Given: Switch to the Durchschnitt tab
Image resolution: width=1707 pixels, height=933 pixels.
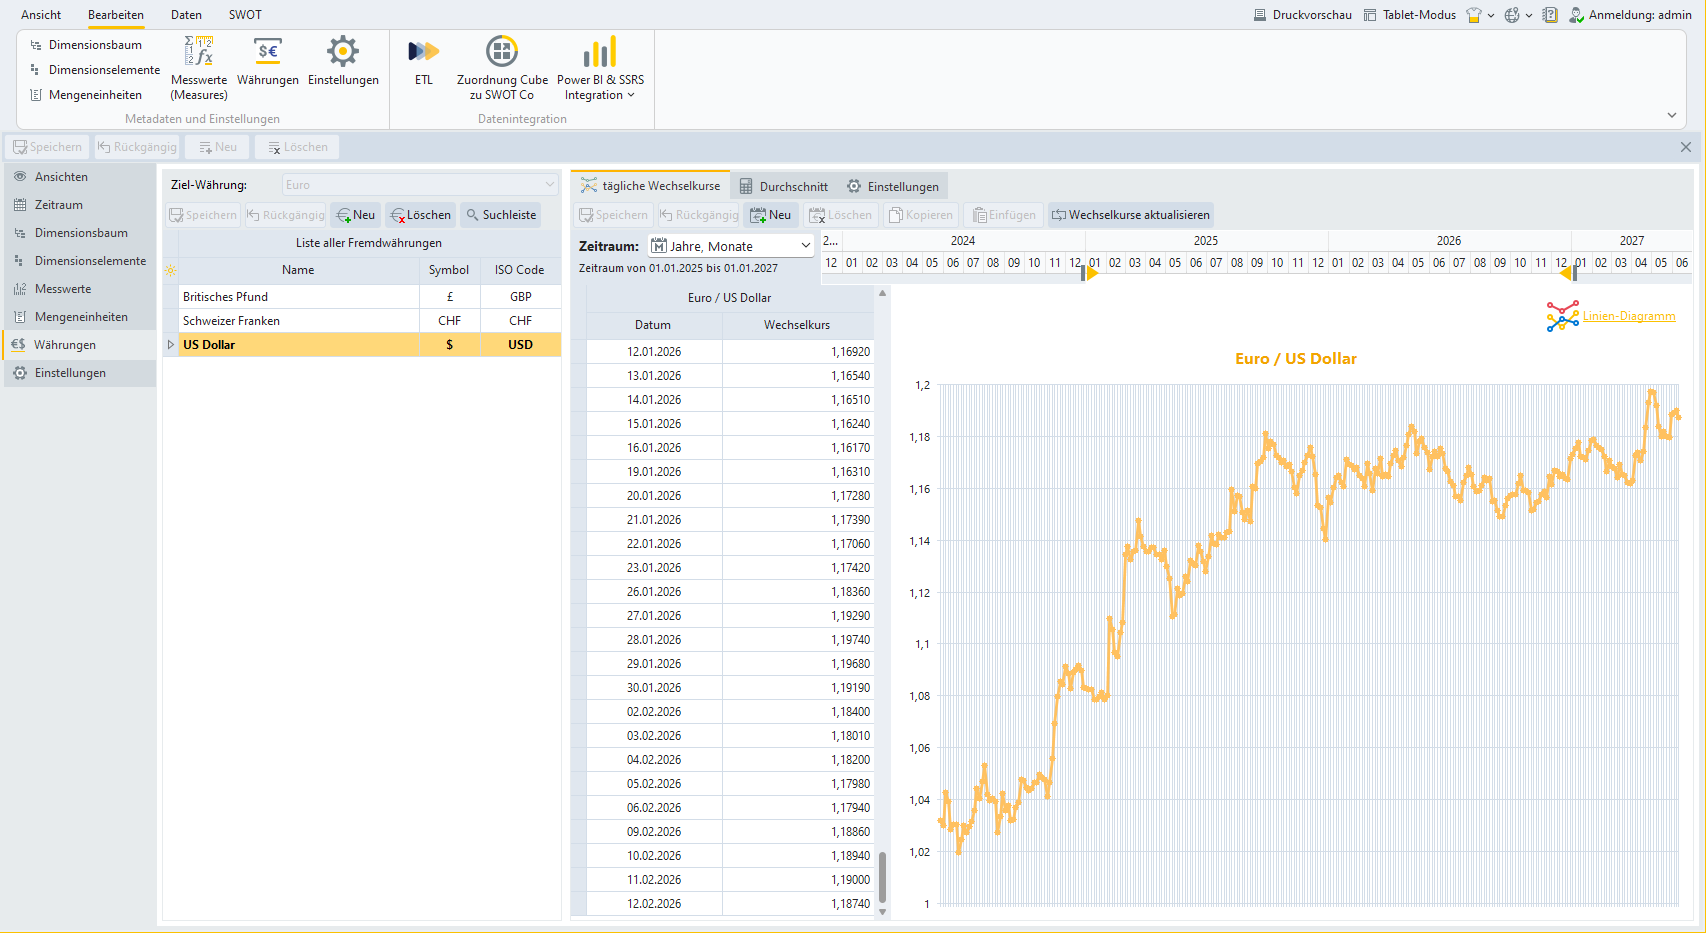Looking at the screenshot, I should 783,187.
